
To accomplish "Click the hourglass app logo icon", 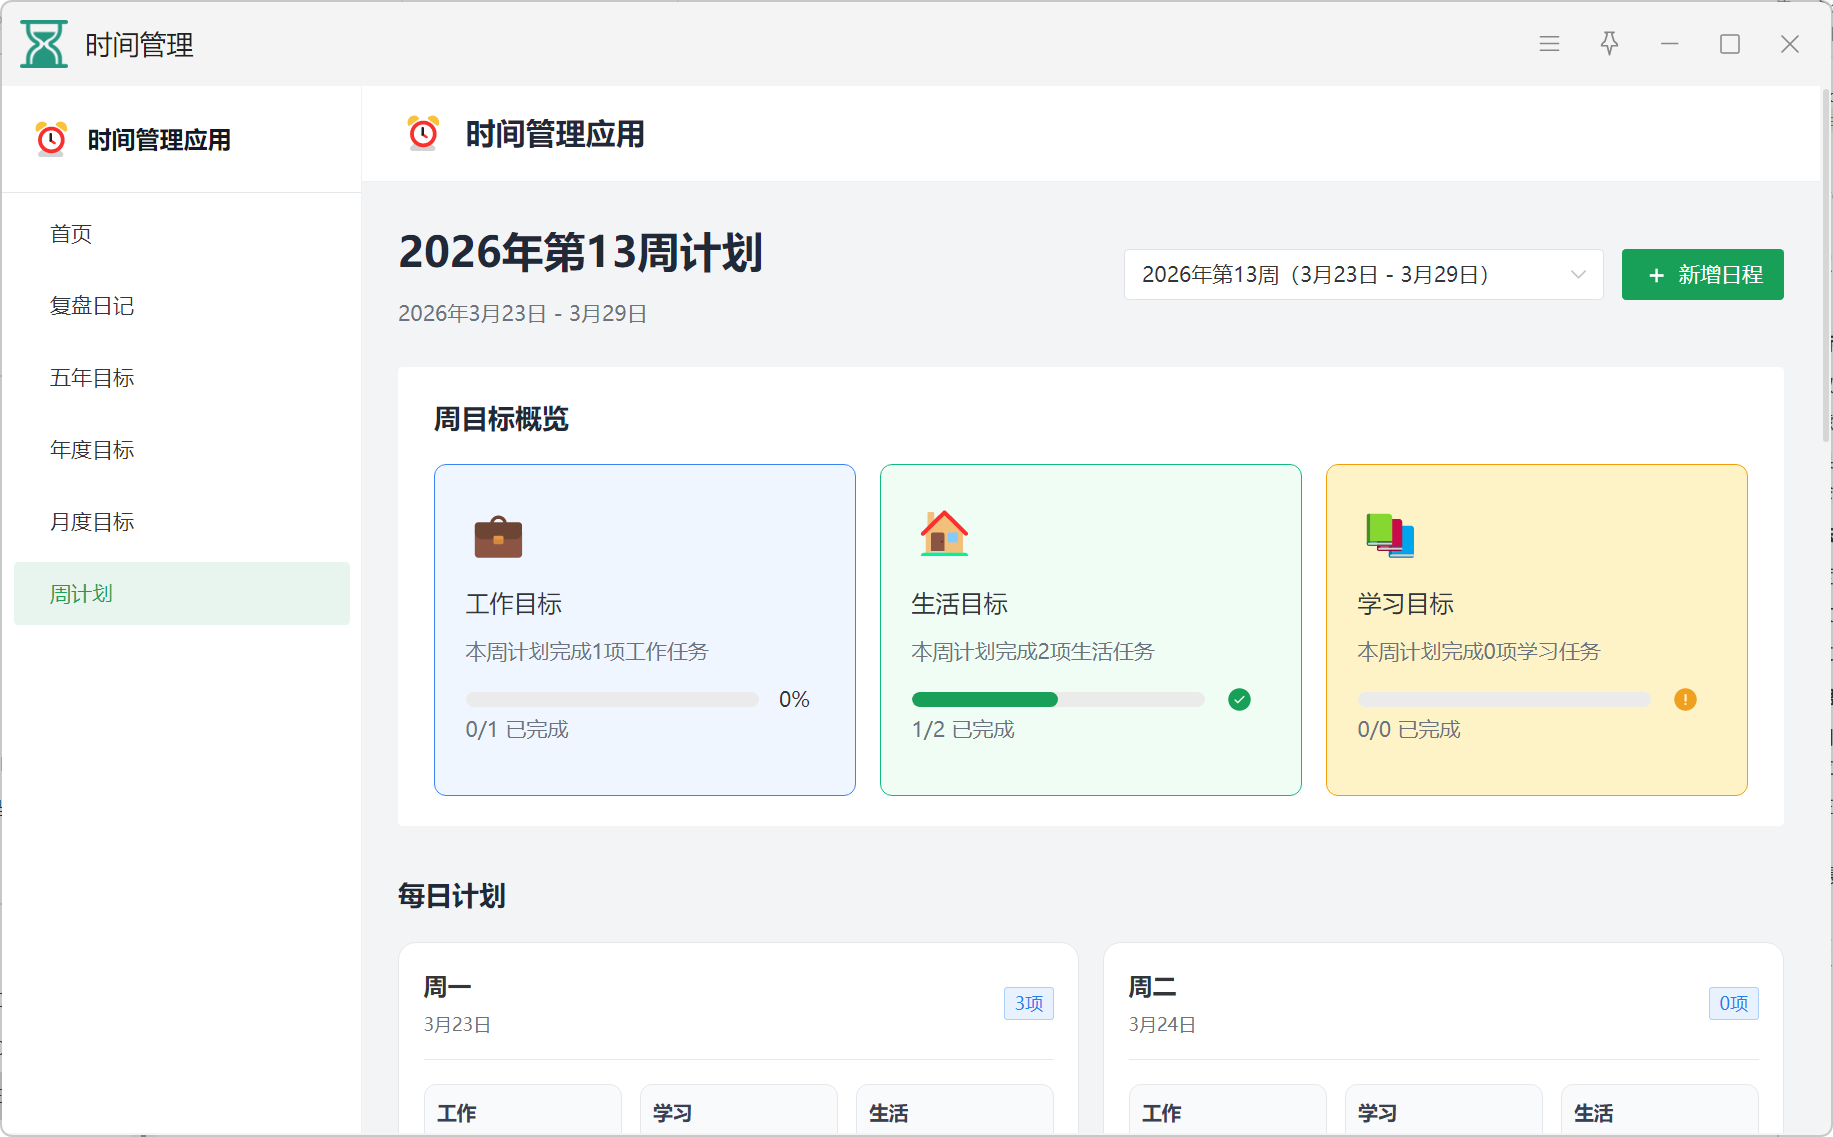I will click(x=44, y=44).
